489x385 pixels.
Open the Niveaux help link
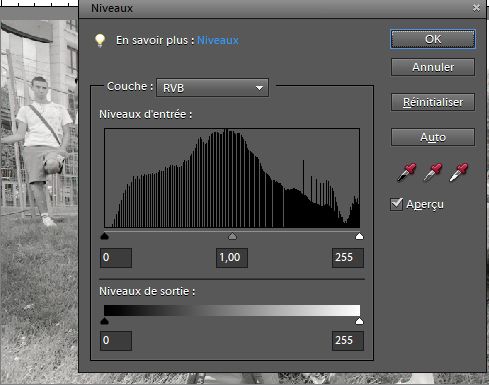[x=218, y=40]
